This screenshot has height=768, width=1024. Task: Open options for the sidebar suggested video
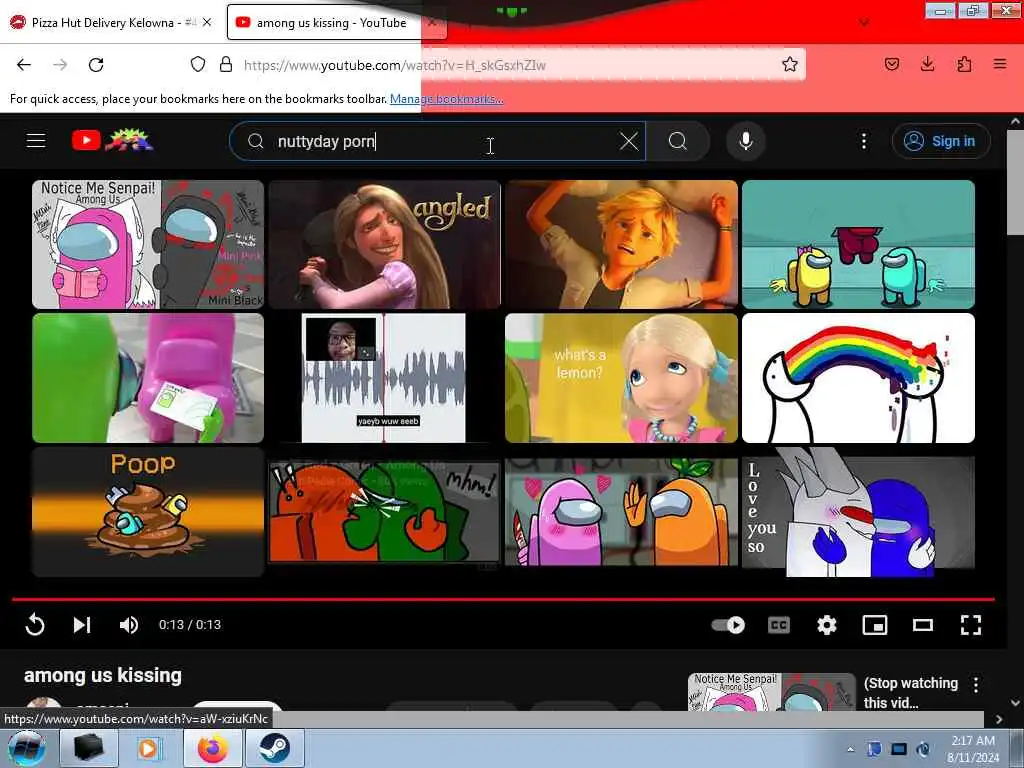pyautogui.click(x=976, y=684)
